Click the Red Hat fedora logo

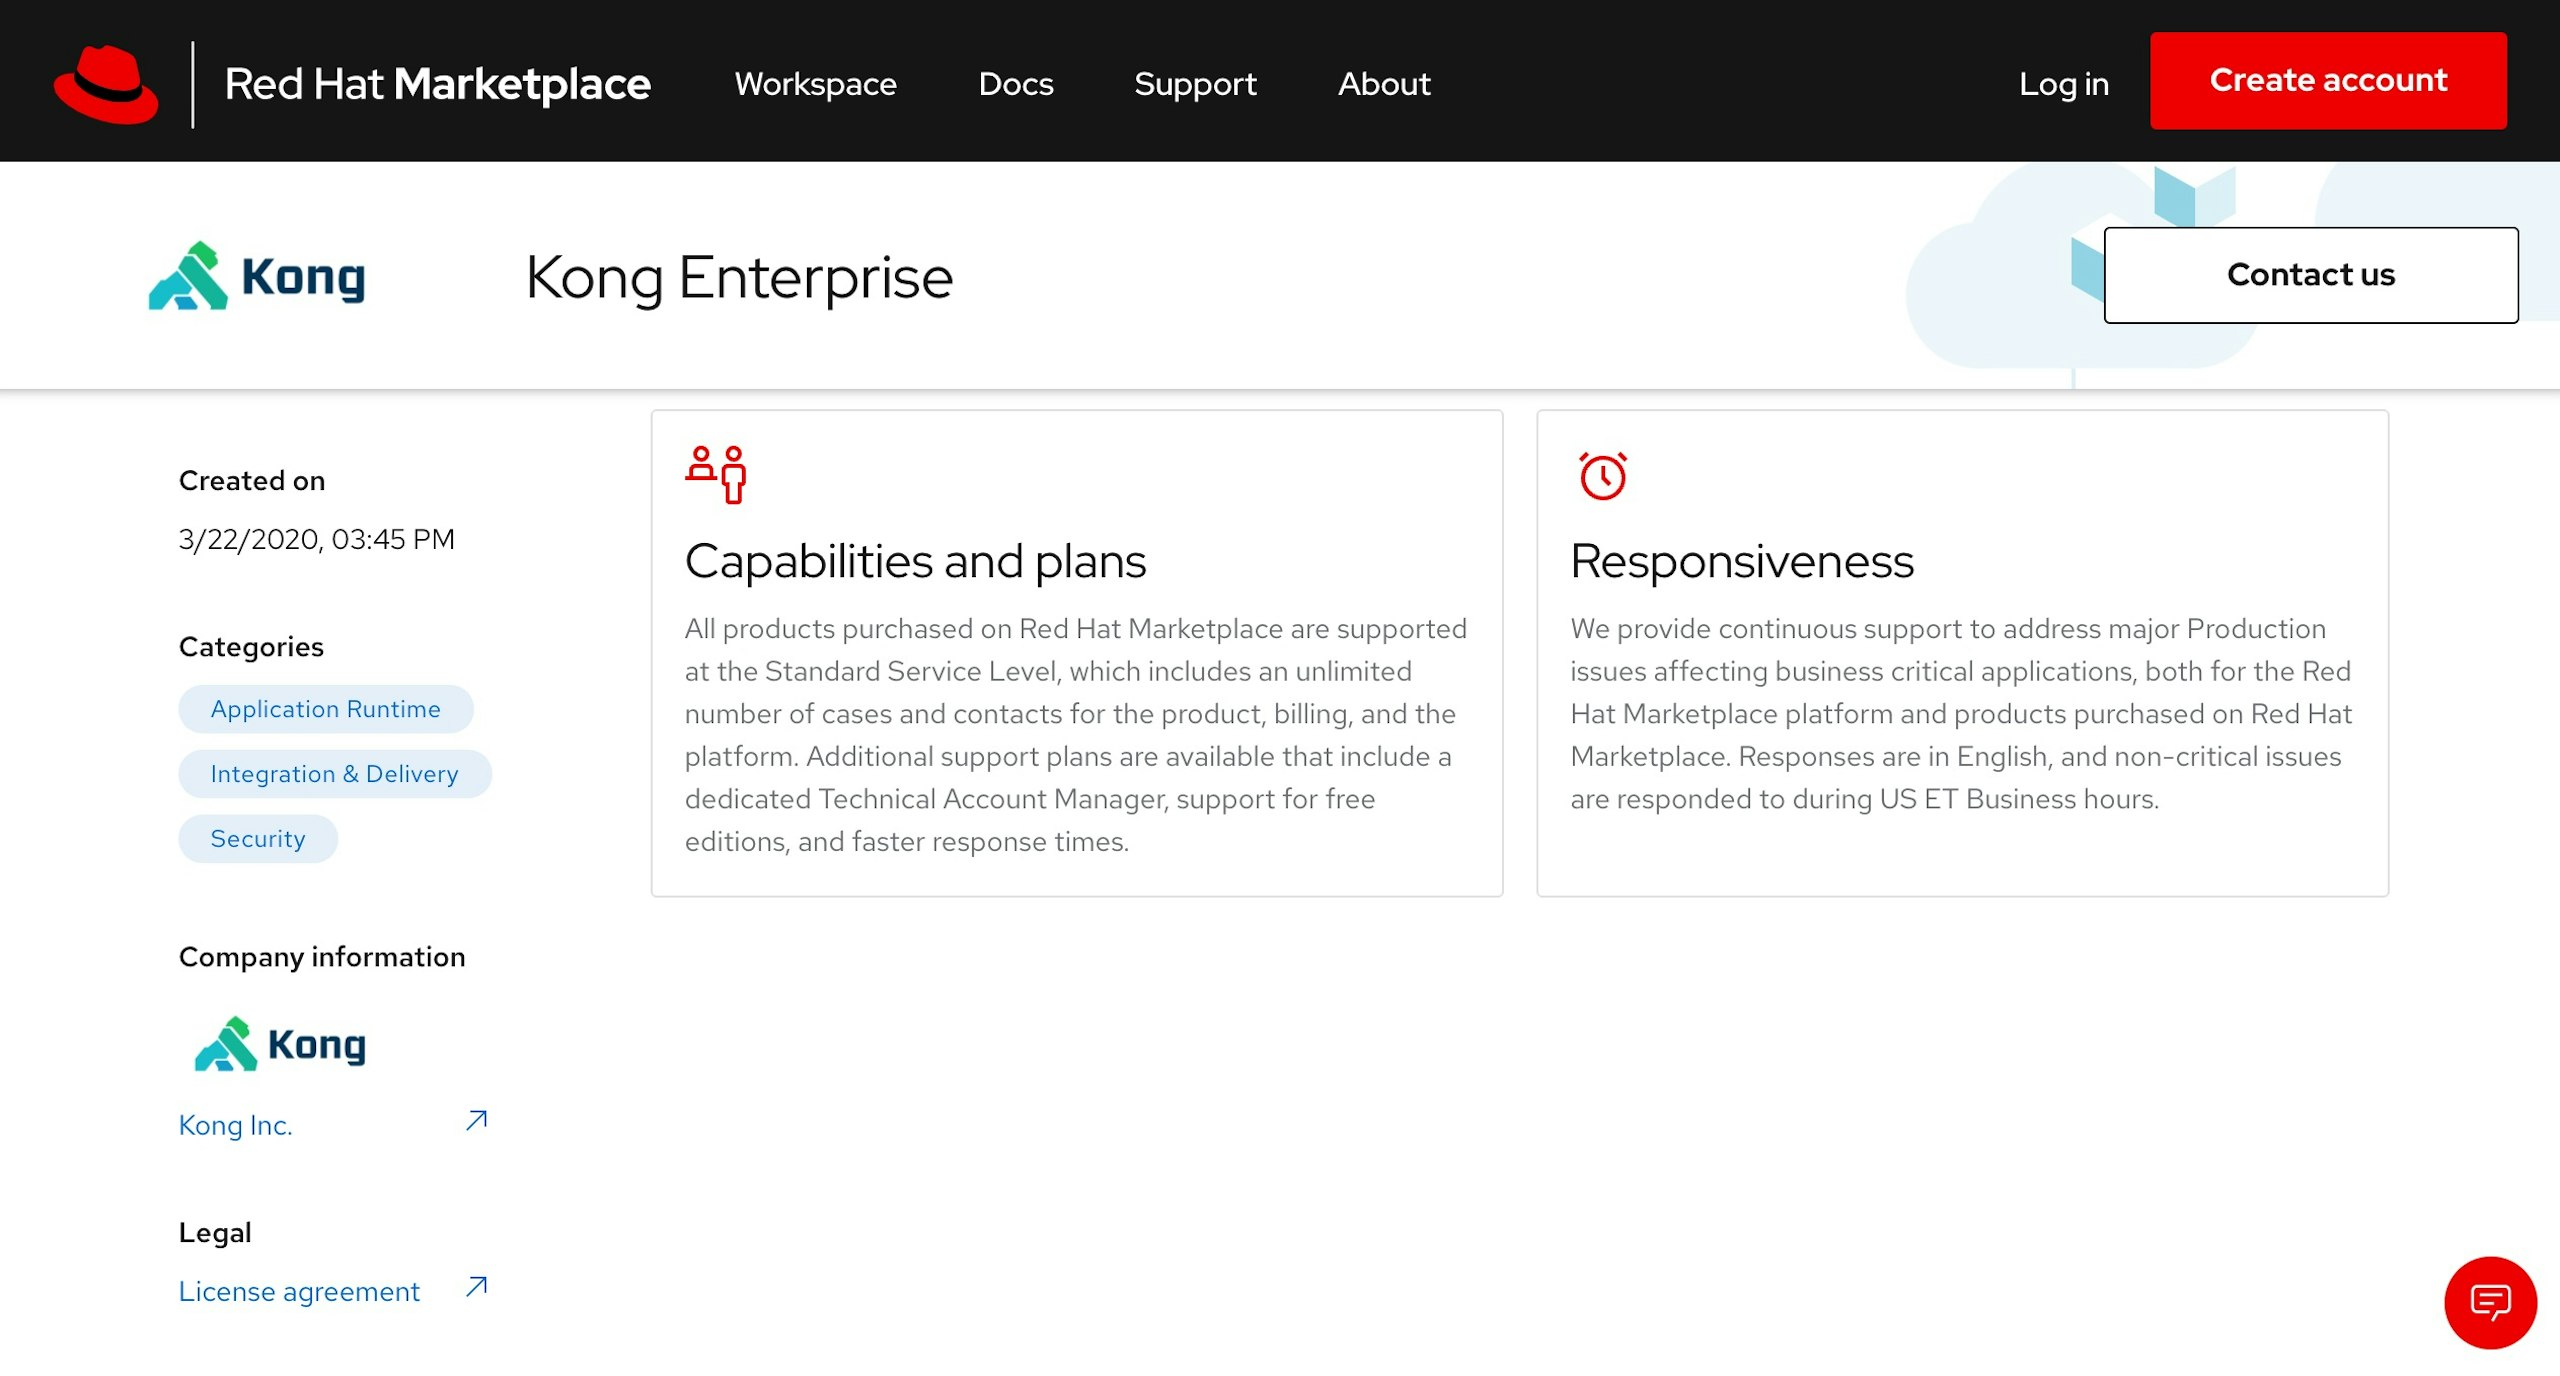[106, 84]
